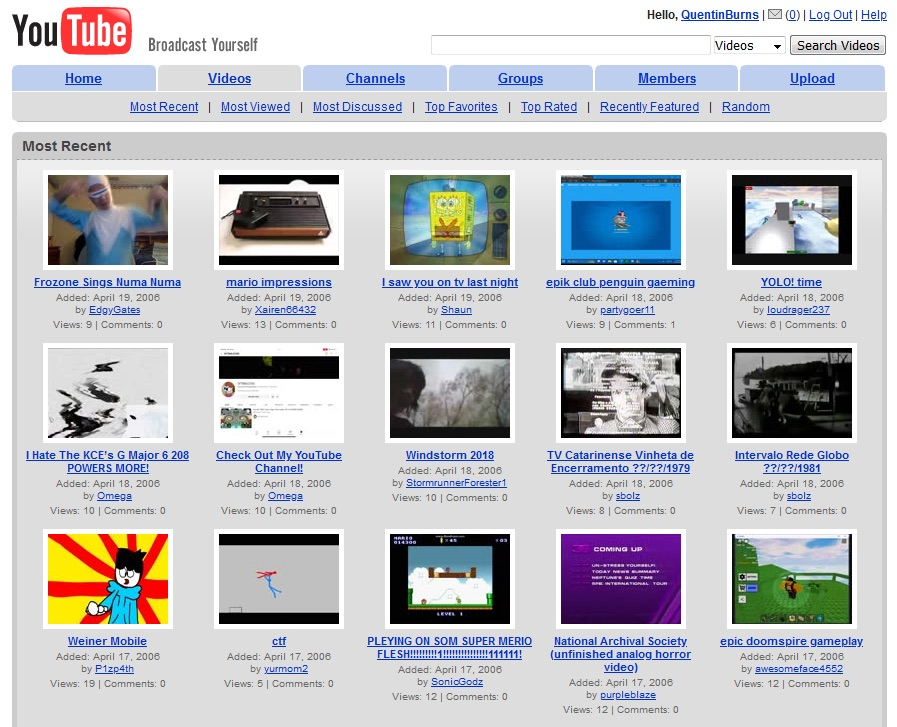Open the Groups section
This screenshot has width=897, height=727.
pyautogui.click(x=521, y=78)
